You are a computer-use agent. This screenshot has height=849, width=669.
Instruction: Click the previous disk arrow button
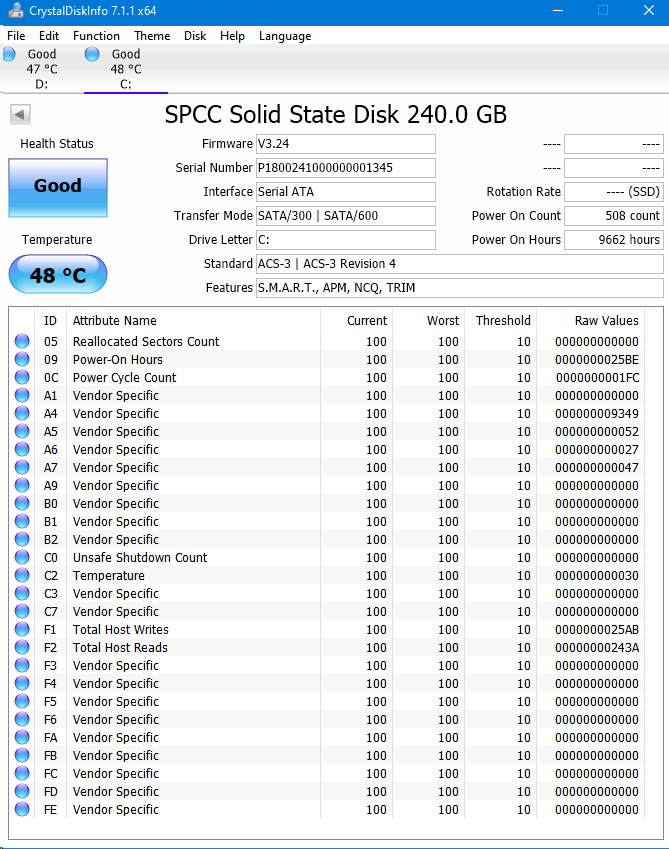pos(19,114)
